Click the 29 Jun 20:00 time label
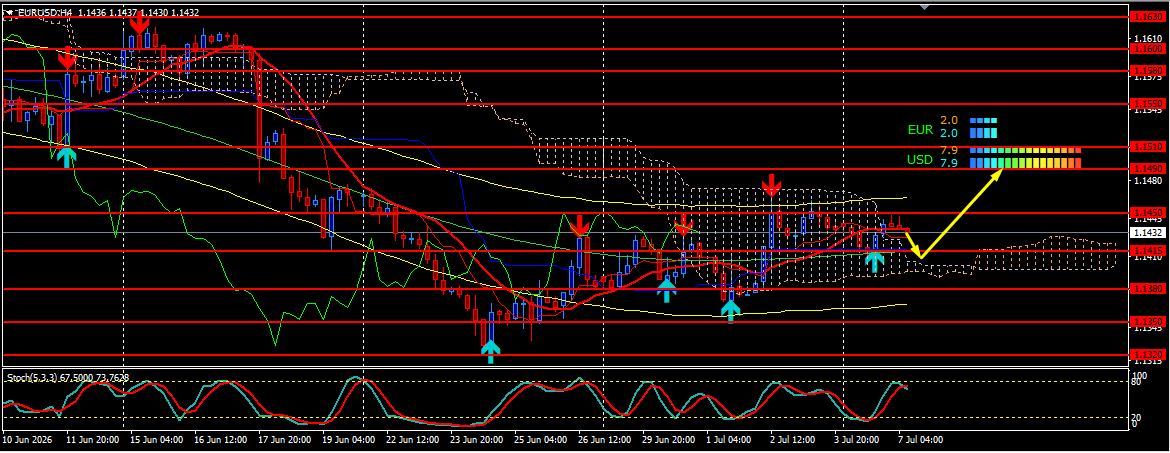Screen dimensions: 1170x453 [x=668, y=440]
